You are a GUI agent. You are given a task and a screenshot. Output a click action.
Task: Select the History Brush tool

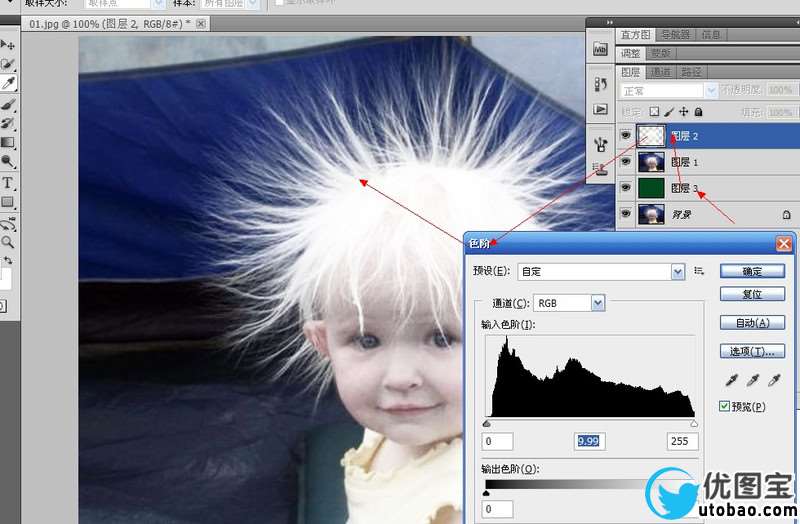(x=7, y=123)
